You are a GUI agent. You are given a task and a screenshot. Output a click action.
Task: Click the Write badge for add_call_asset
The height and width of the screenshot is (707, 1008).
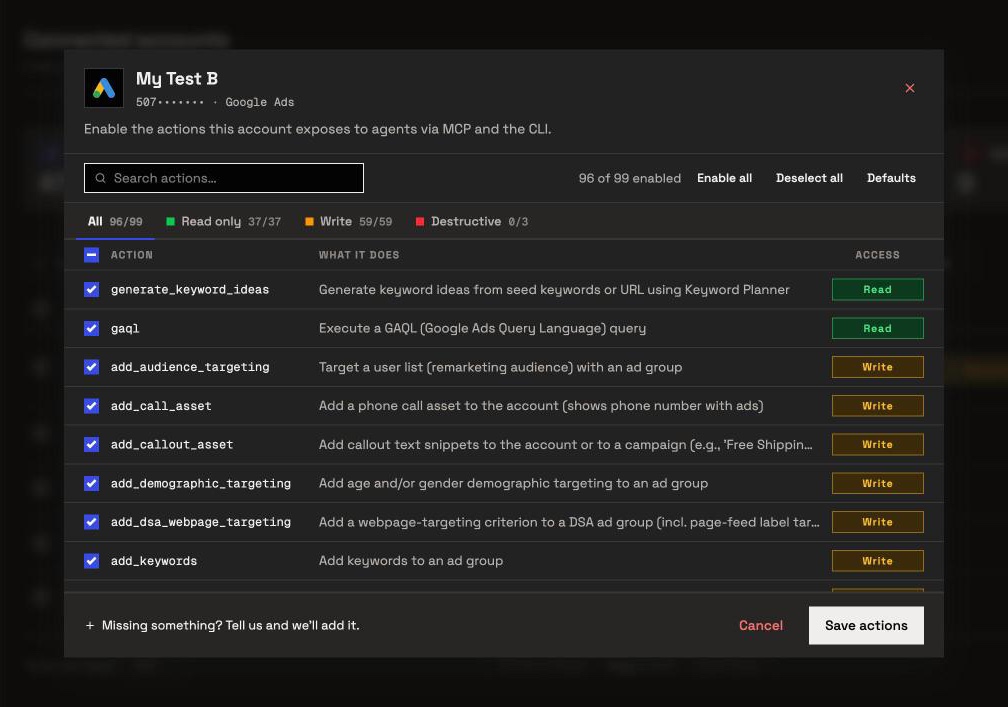pyautogui.click(x=878, y=406)
